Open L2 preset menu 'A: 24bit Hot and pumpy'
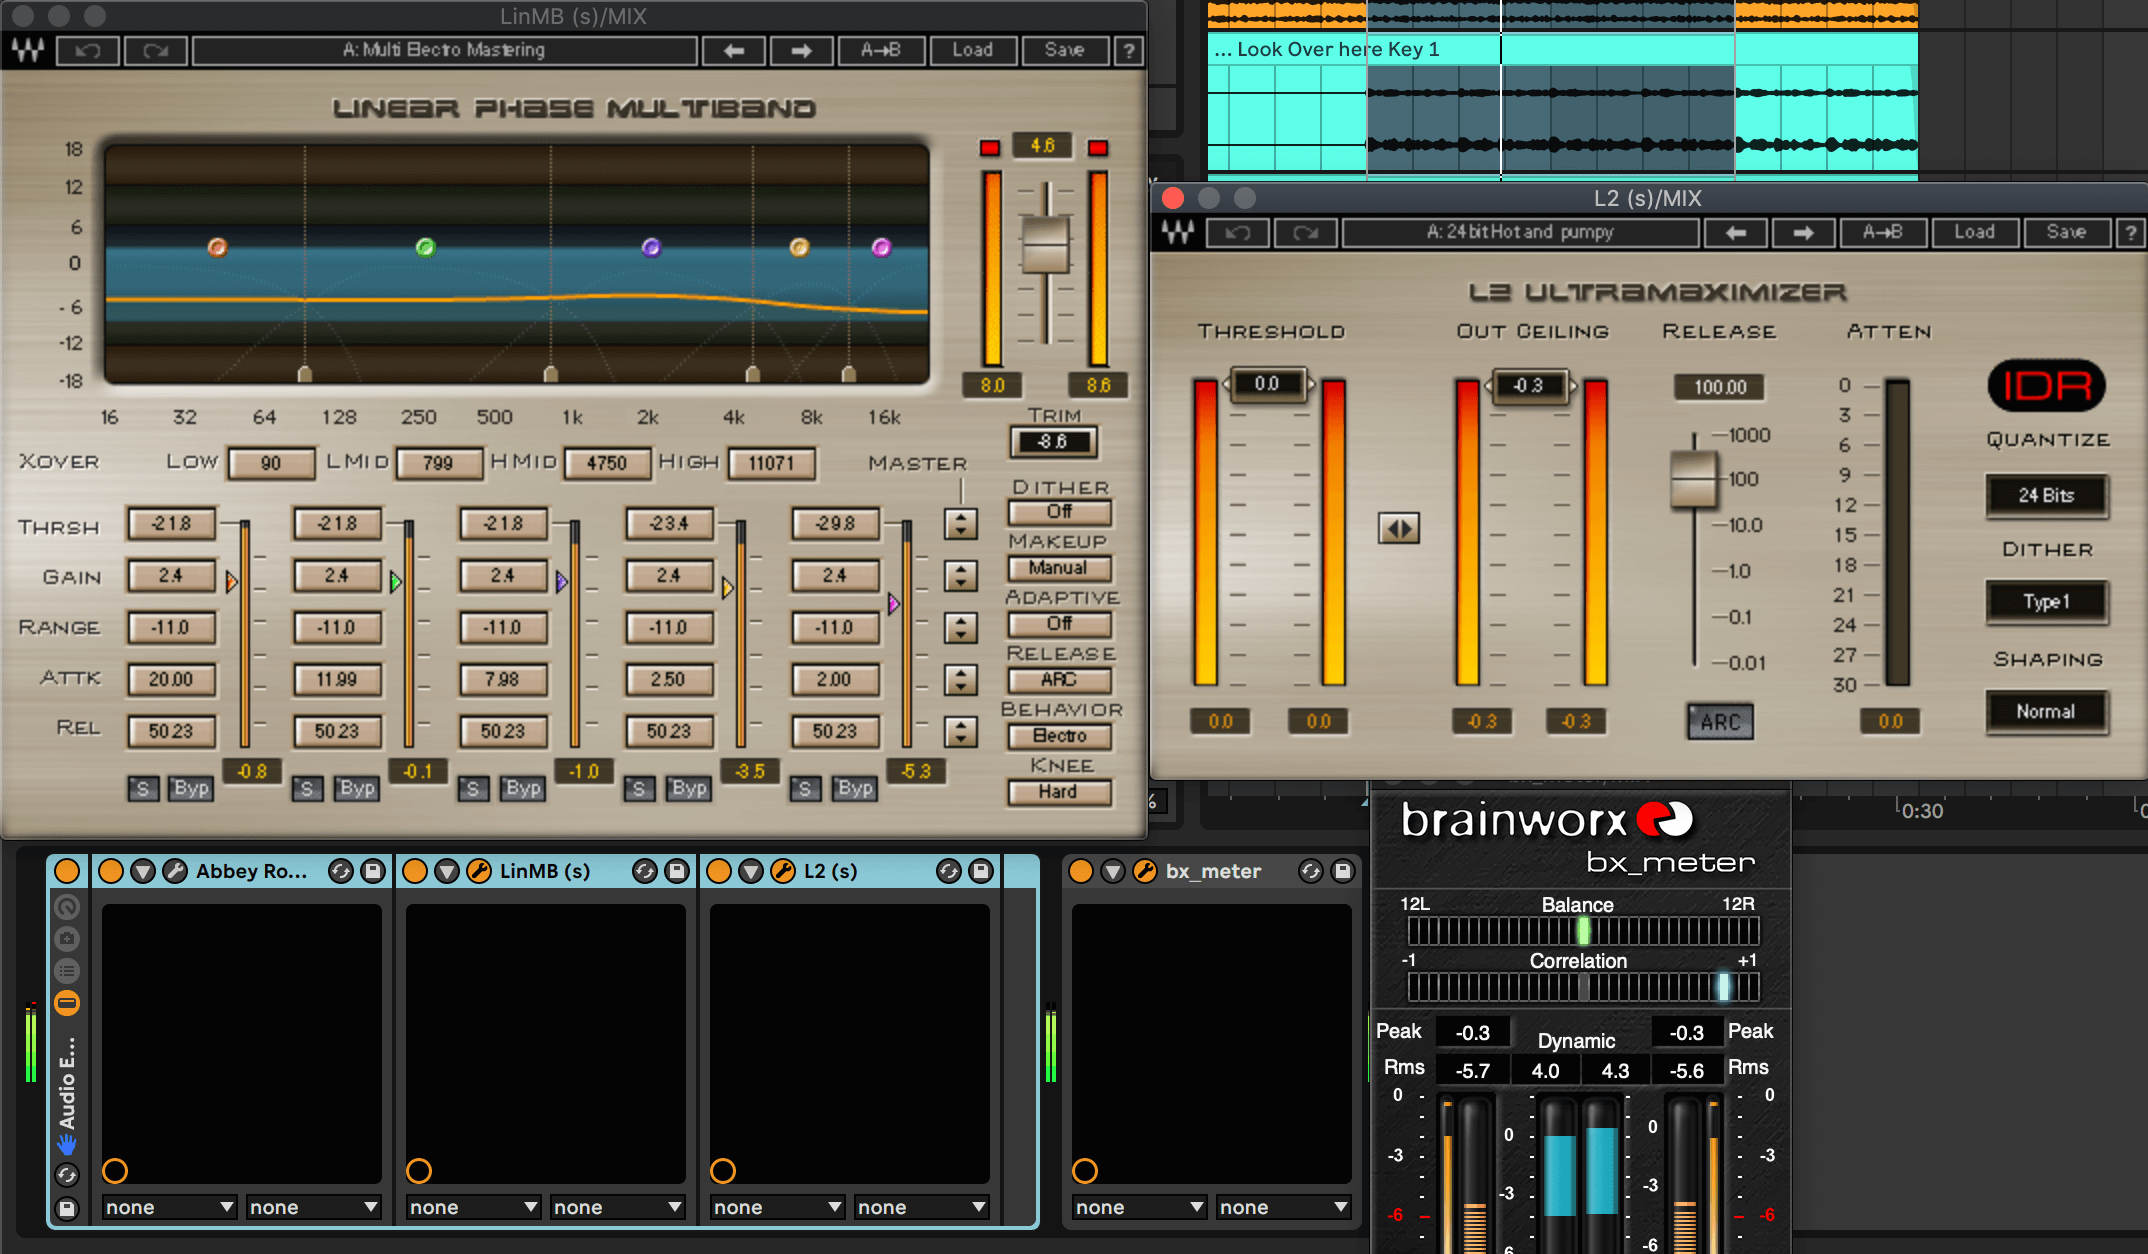The height and width of the screenshot is (1254, 2148). pos(1520,233)
